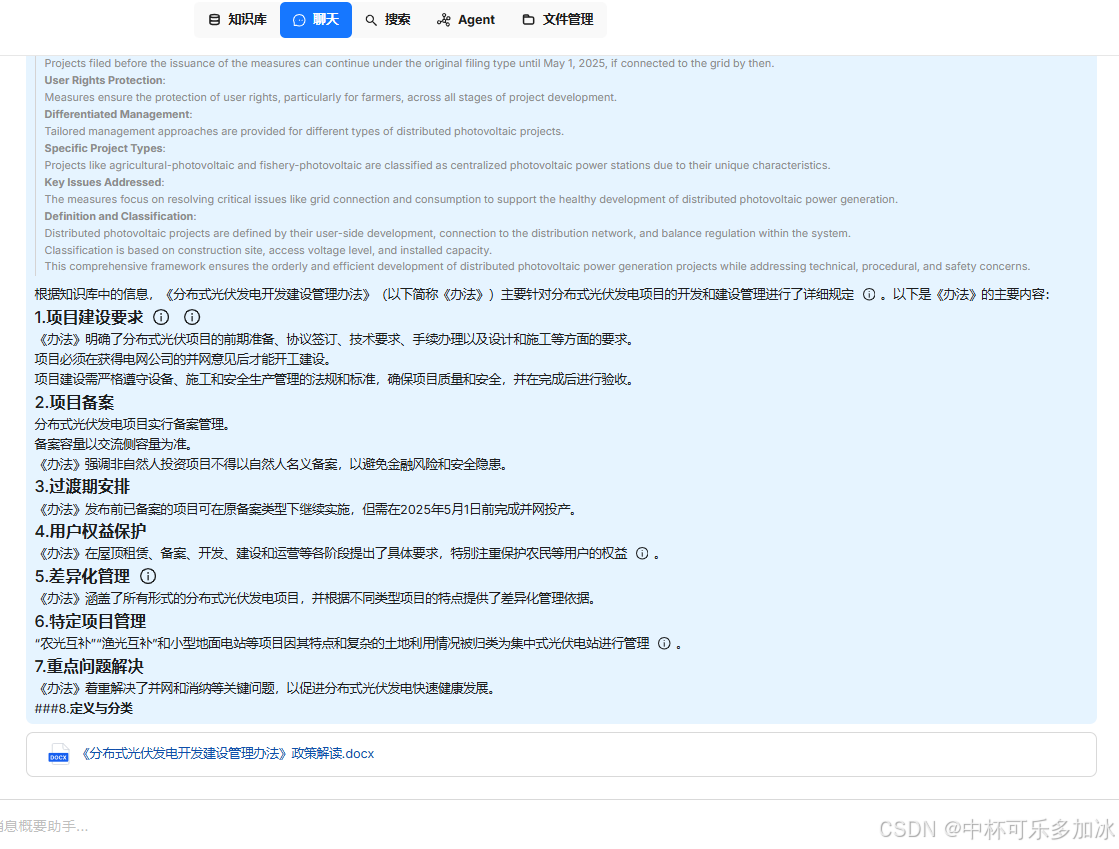Click the 'Definition and Classification:' label

click(121, 216)
